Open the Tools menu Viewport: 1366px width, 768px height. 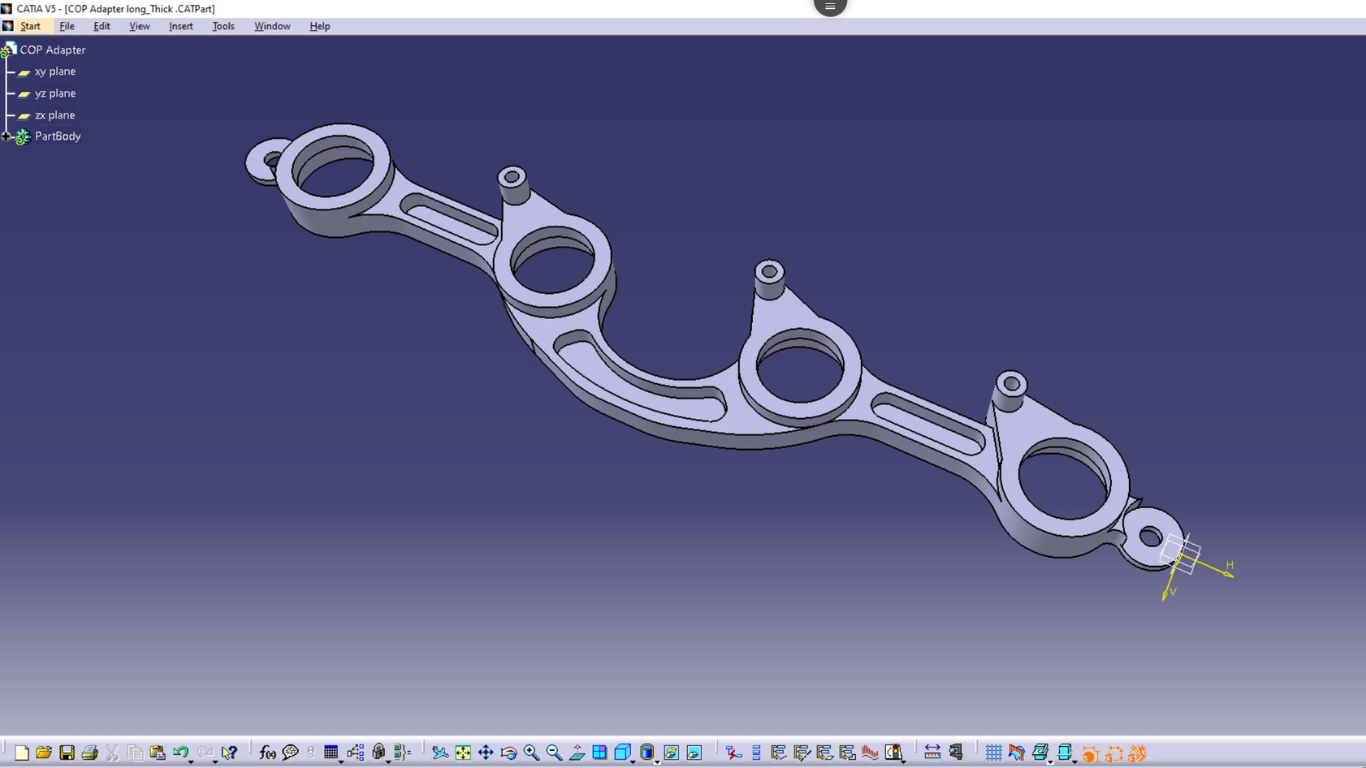click(223, 26)
